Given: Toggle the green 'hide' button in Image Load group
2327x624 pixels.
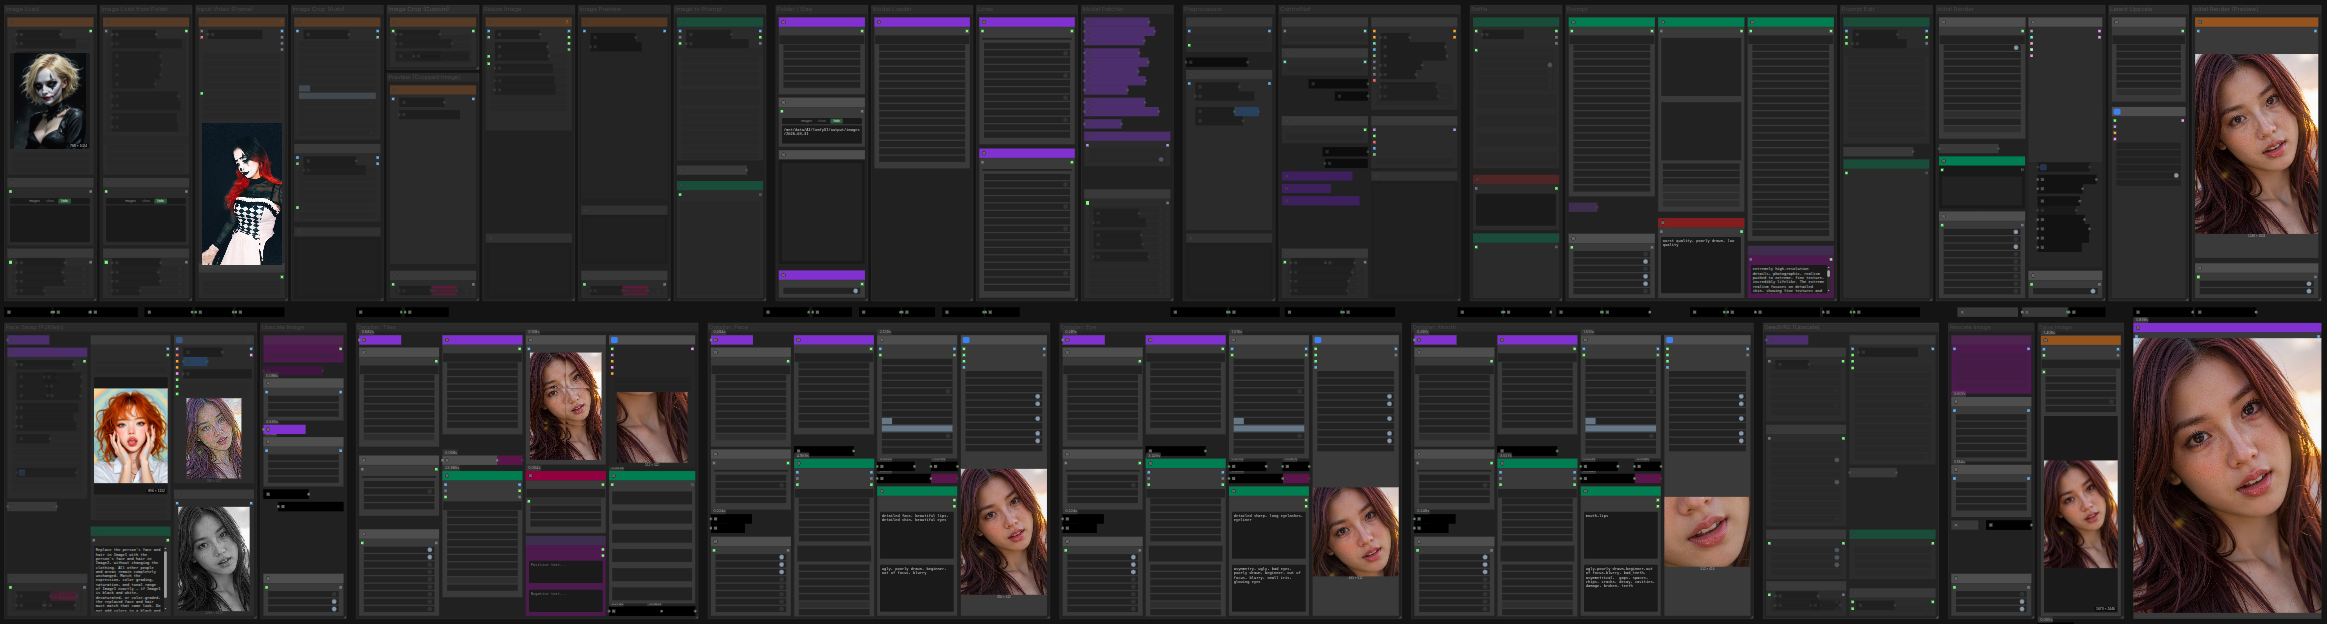Looking at the screenshot, I should (x=65, y=201).
